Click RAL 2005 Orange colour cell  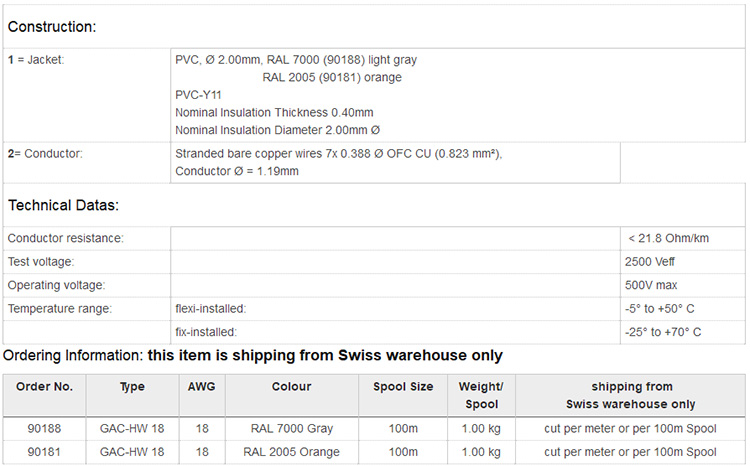pos(291,452)
